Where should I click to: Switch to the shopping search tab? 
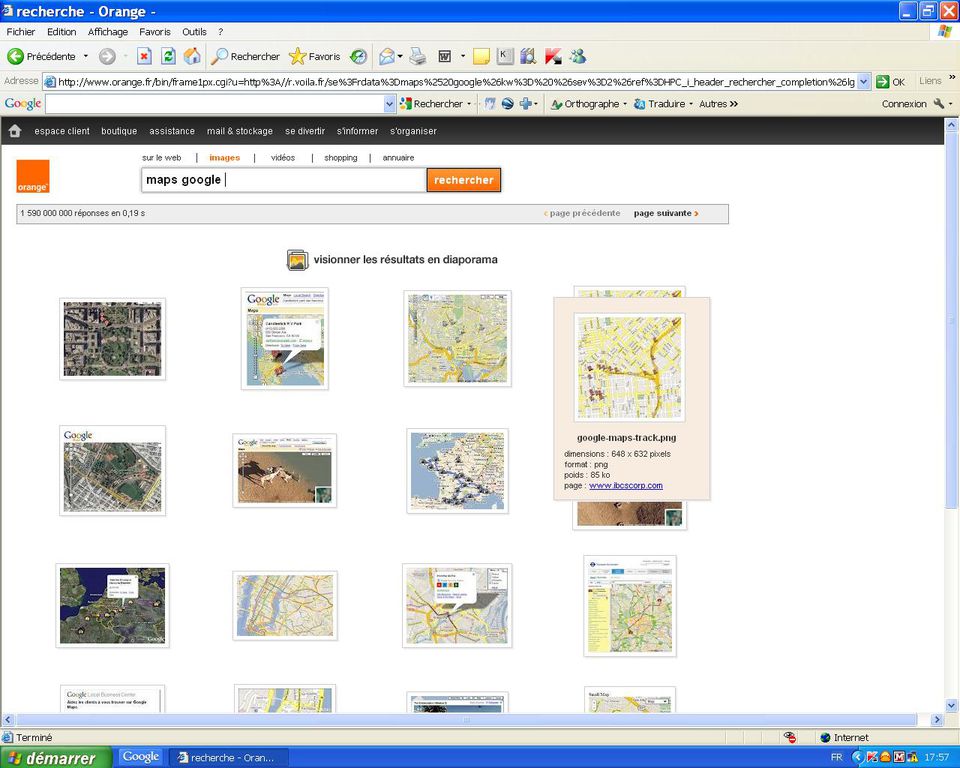(x=341, y=158)
